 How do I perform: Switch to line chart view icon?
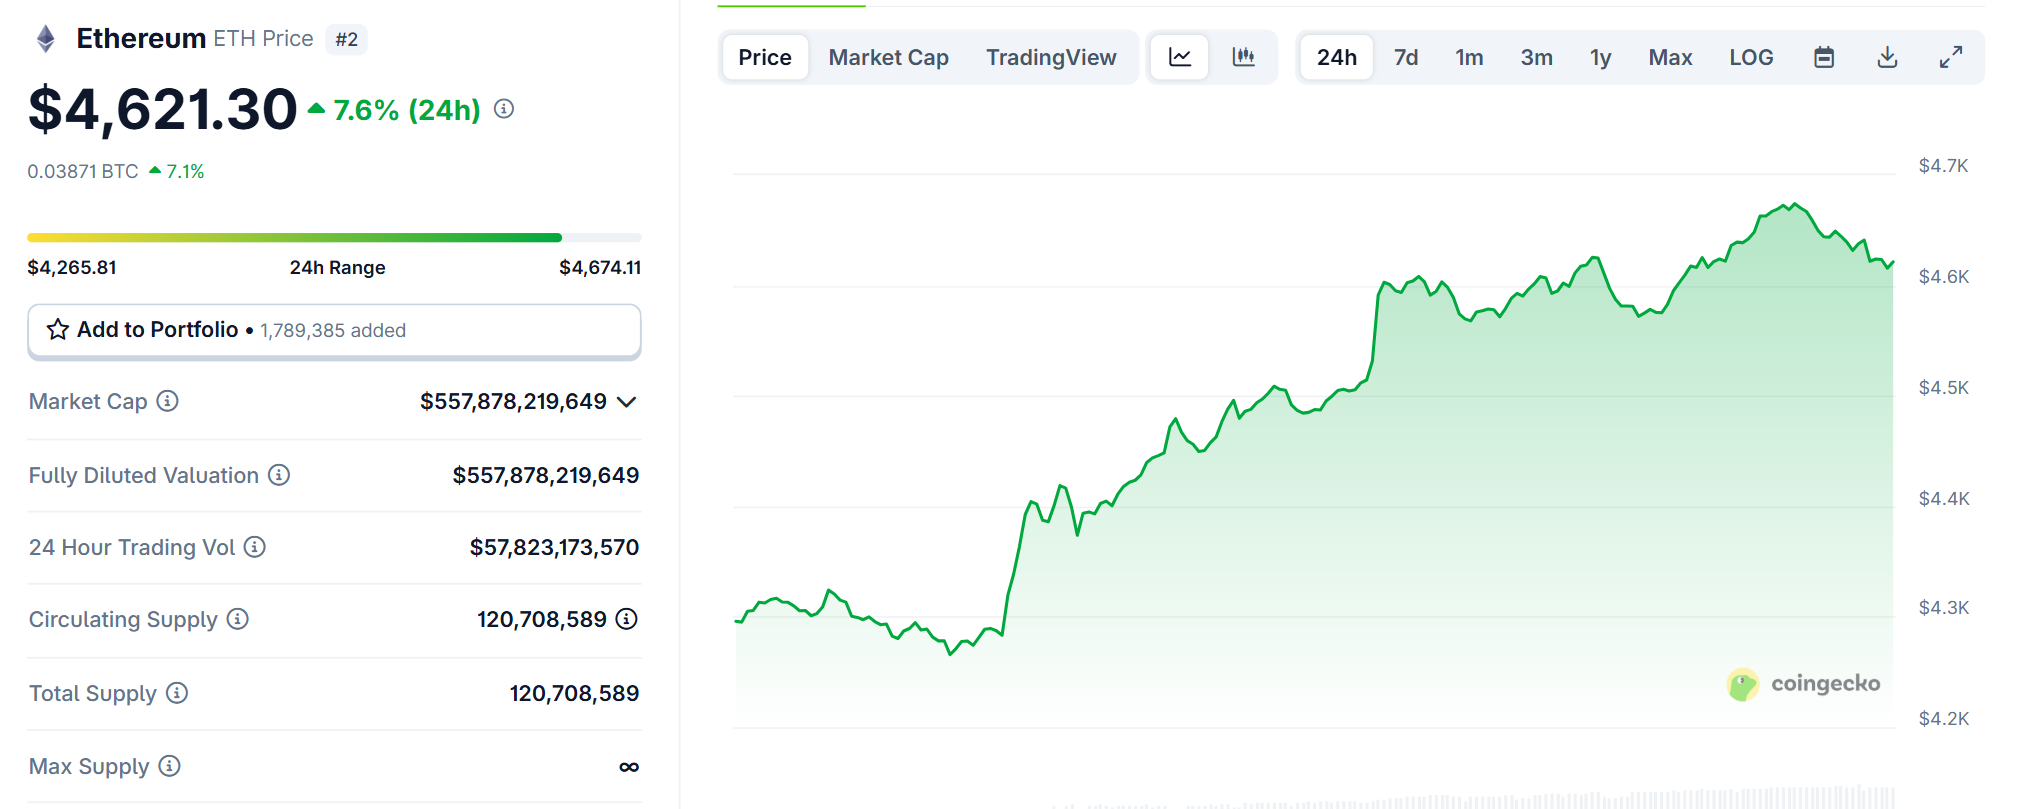point(1180,57)
